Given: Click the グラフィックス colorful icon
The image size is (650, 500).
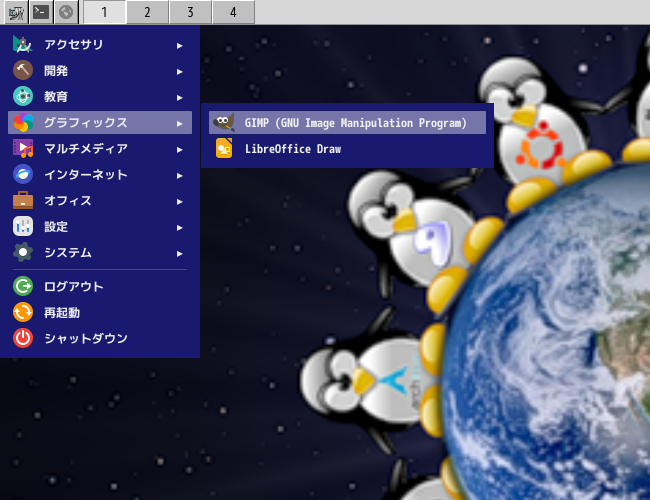Looking at the screenshot, I should 23,123.
